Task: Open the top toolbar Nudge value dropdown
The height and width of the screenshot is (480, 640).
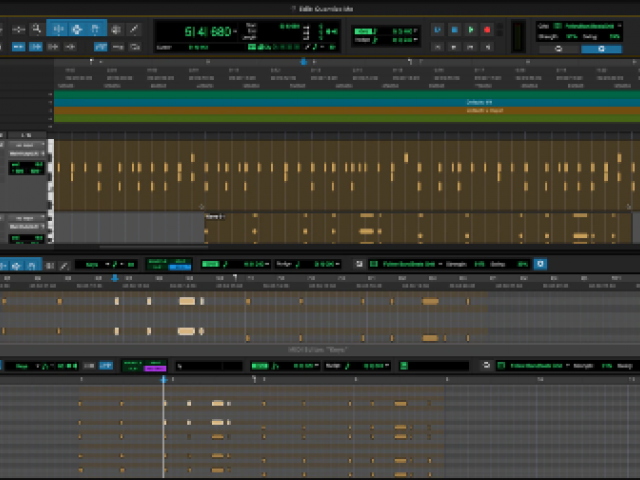Action: tap(416, 40)
